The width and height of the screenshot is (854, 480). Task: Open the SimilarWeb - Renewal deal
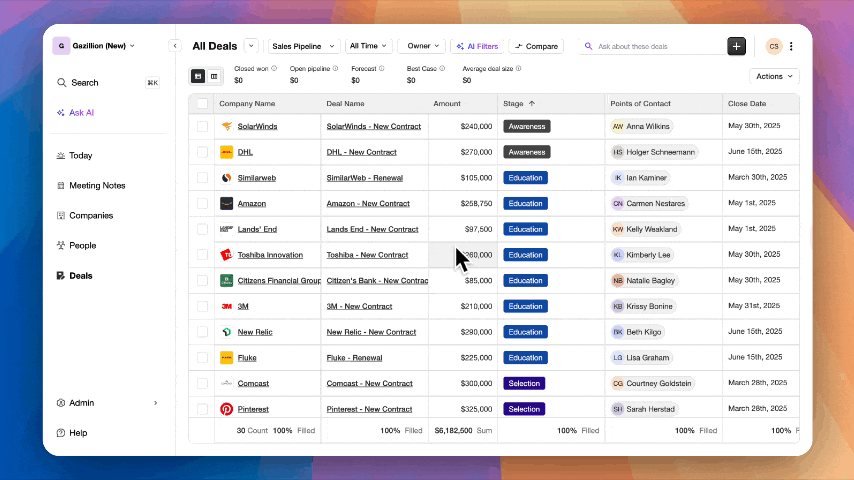[x=364, y=178]
